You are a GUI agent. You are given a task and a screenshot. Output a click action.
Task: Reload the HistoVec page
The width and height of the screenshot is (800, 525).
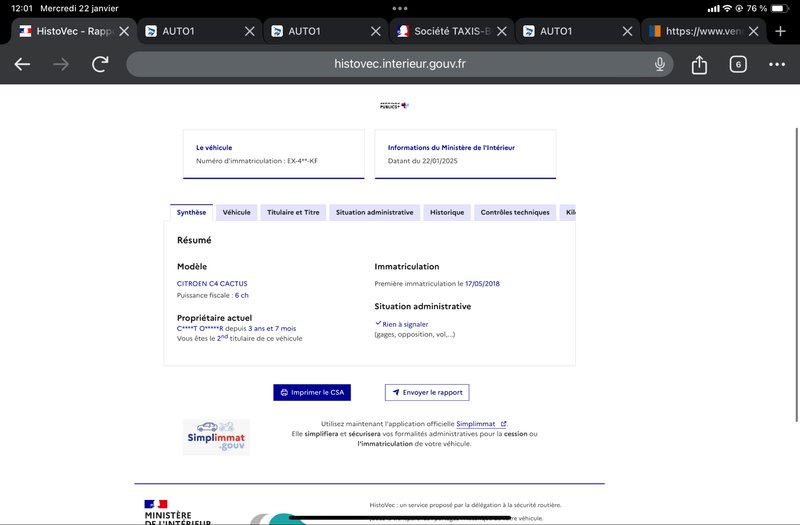coord(100,64)
